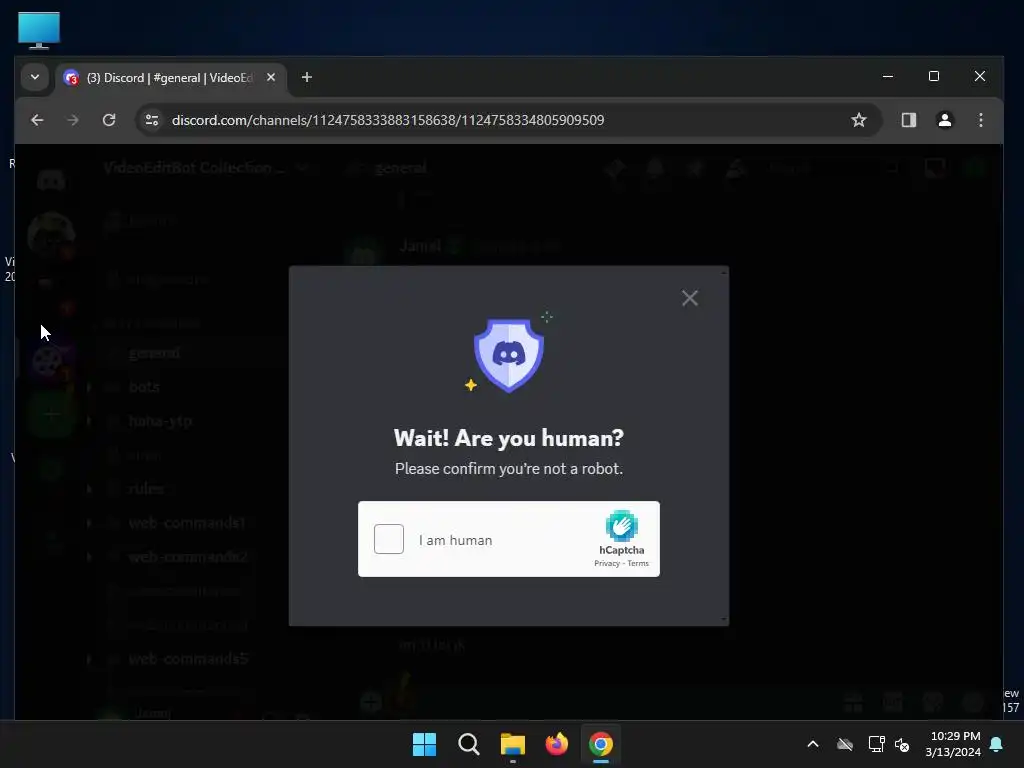Check the 'I am human' hCaptcha checkbox
Screen dimensions: 1024x768
click(x=389, y=539)
